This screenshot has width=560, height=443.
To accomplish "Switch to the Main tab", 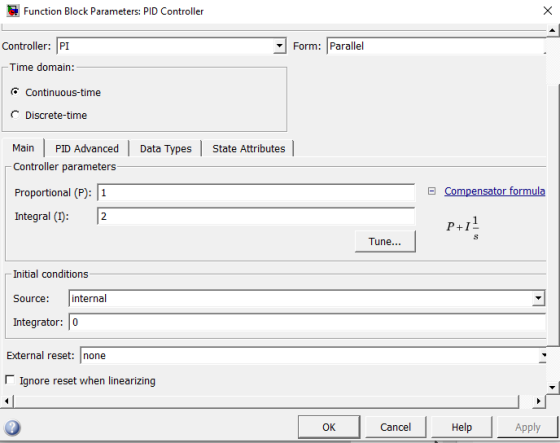I will [x=23, y=148].
